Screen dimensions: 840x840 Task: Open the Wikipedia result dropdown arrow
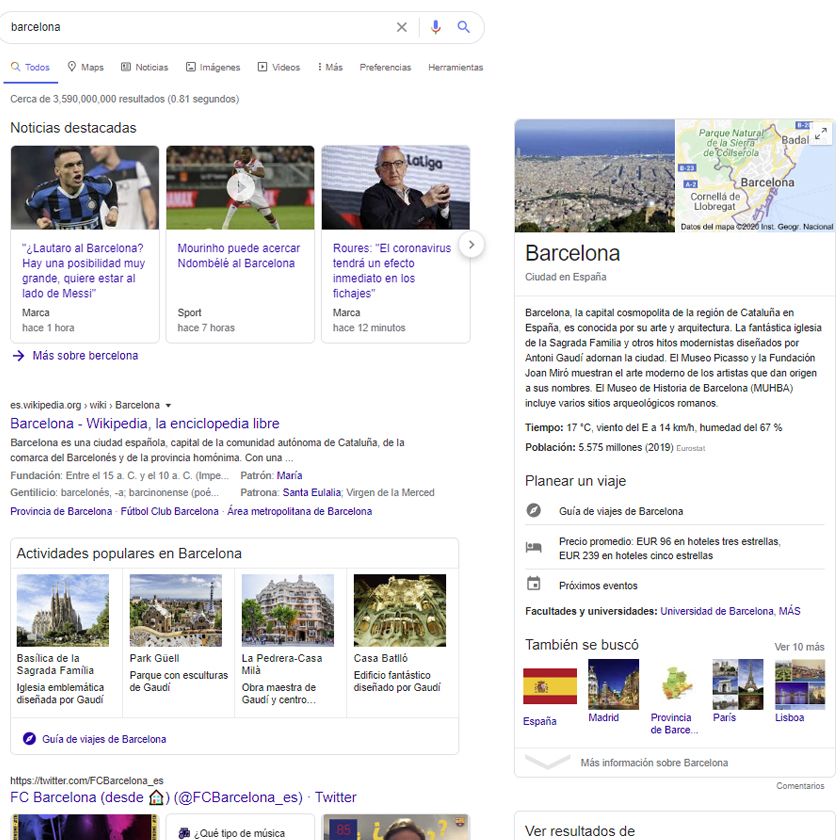click(168, 406)
